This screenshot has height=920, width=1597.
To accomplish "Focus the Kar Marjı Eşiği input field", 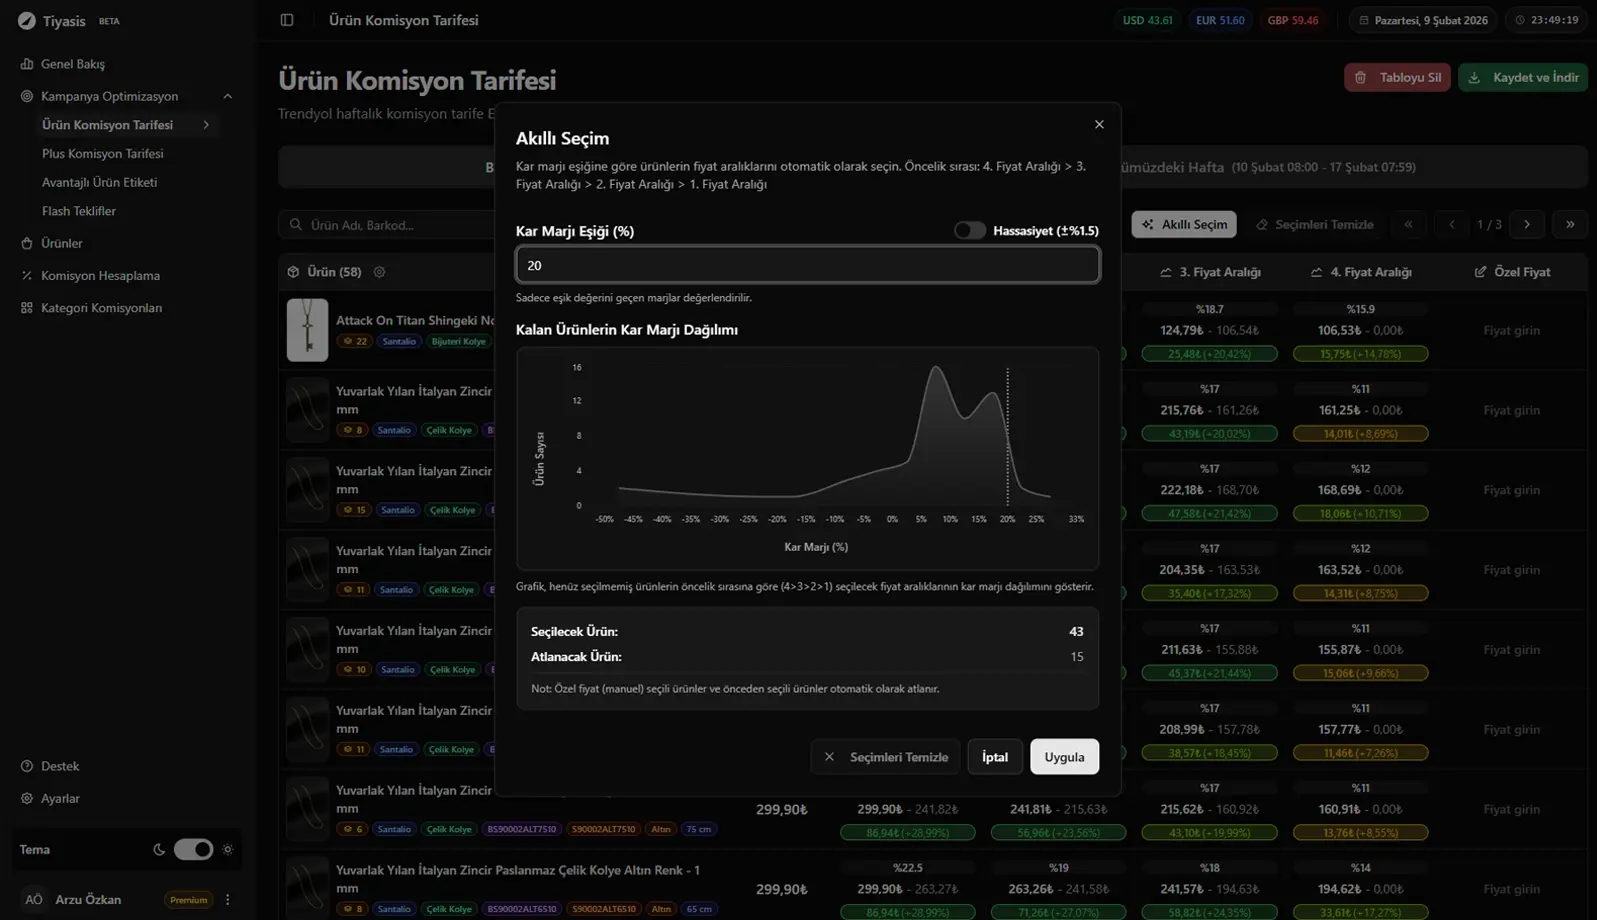I will (x=807, y=266).
